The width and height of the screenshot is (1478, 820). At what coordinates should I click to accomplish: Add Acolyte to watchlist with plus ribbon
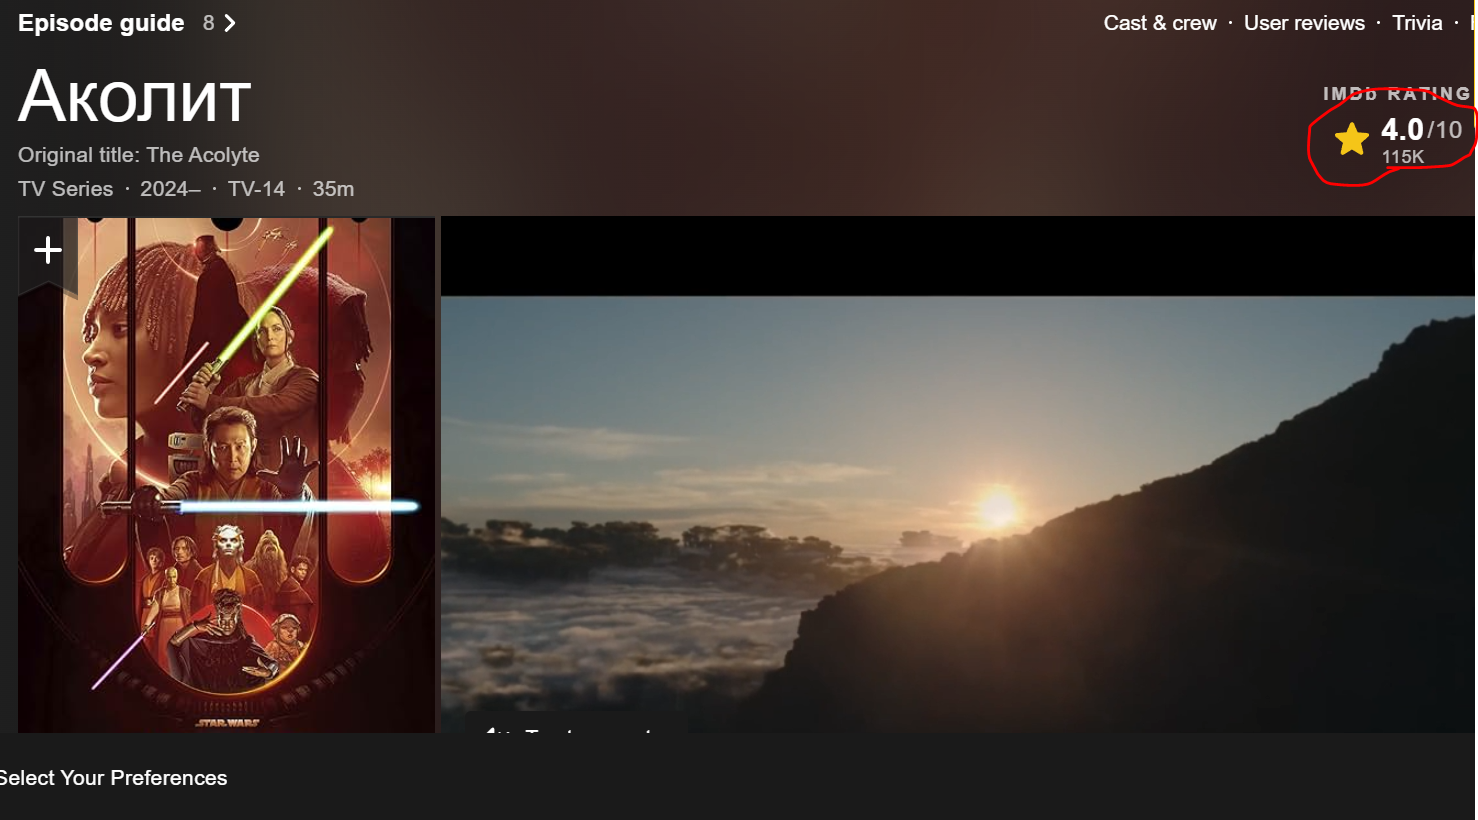48,251
